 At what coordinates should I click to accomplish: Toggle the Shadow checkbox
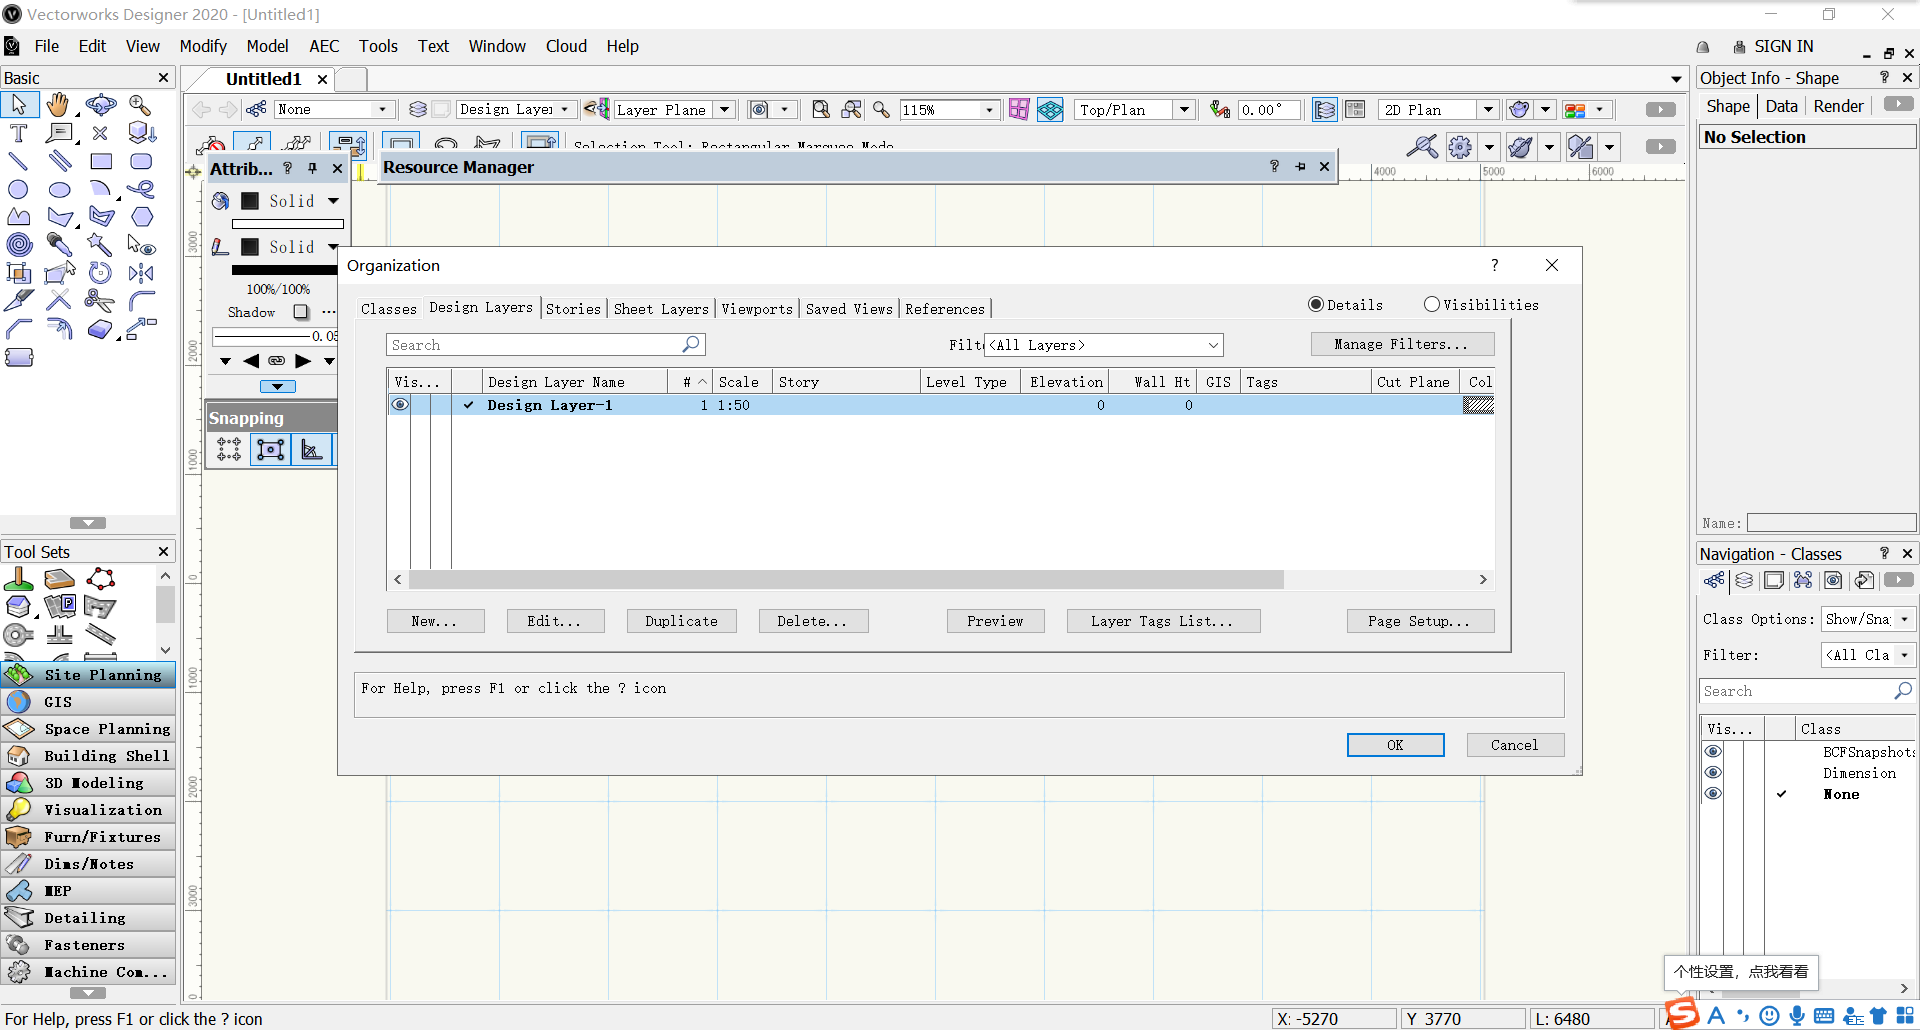[x=301, y=312]
